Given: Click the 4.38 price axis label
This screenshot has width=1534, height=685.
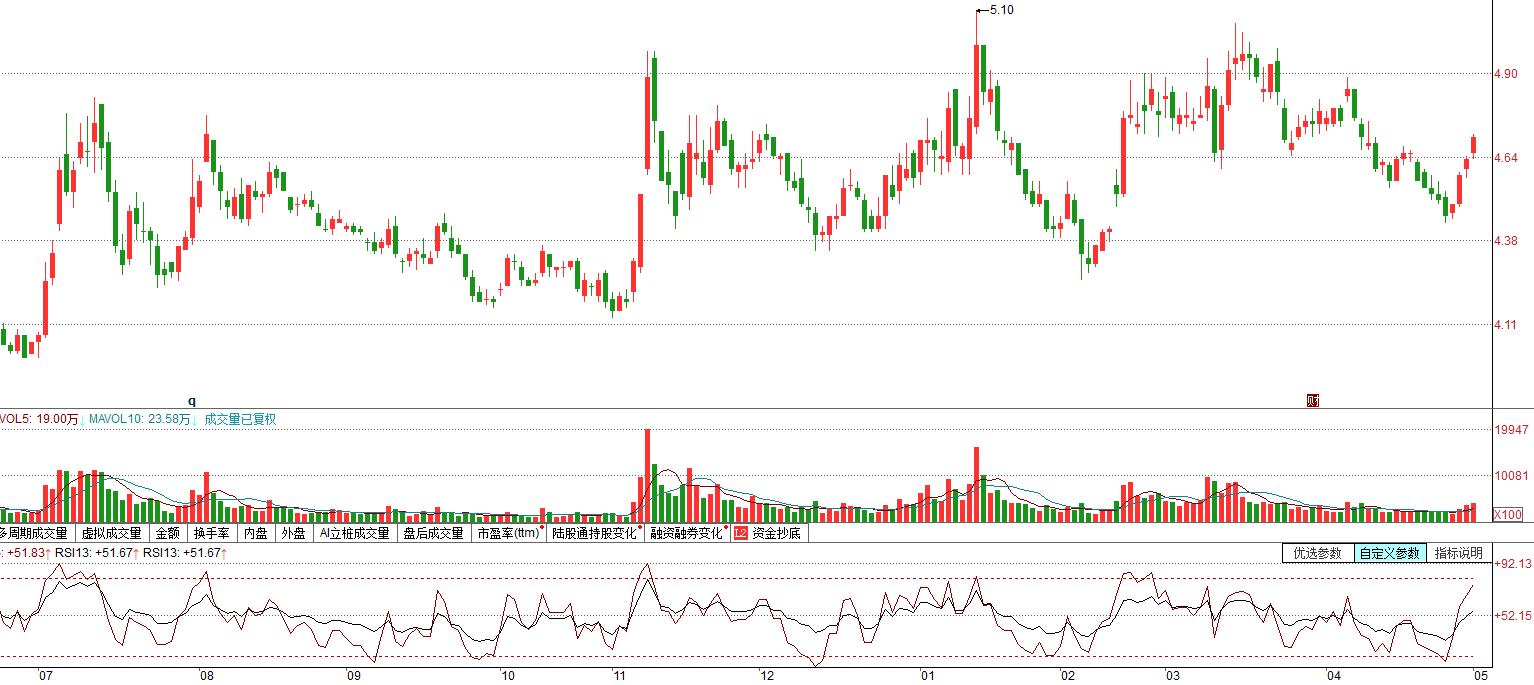Looking at the screenshot, I should (1506, 241).
